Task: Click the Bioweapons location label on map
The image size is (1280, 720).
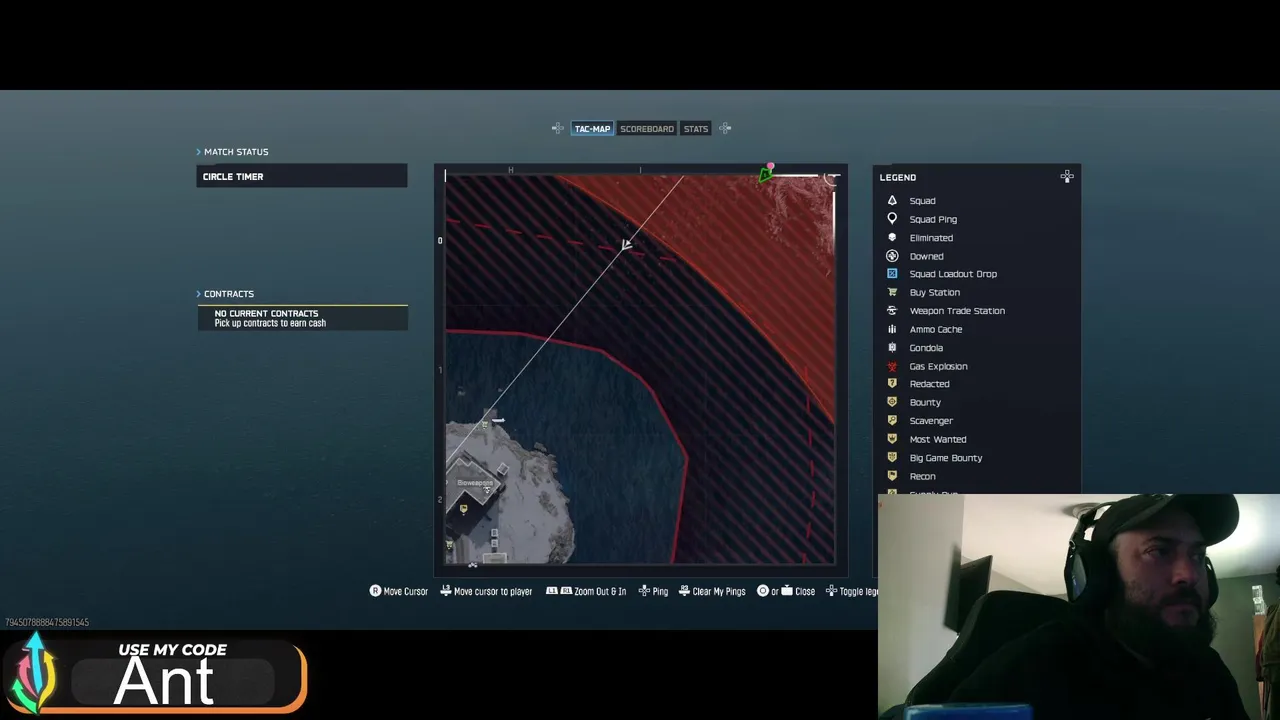Action: point(475,483)
